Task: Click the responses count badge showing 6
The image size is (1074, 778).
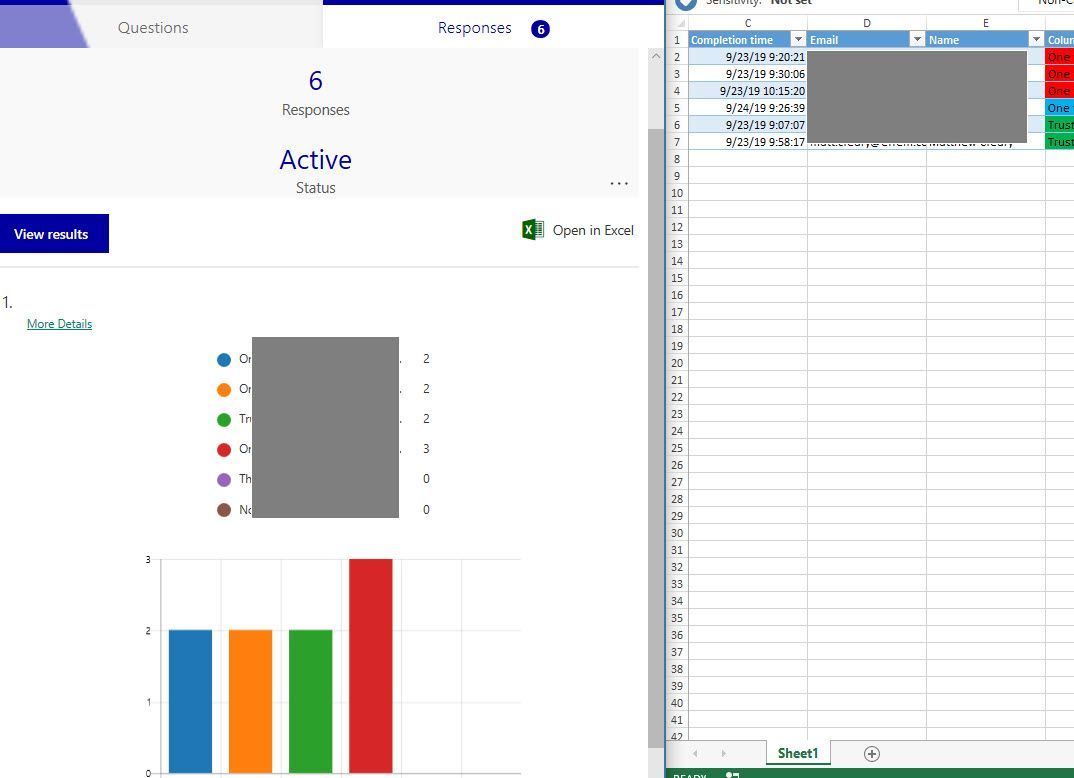Action: click(540, 29)
